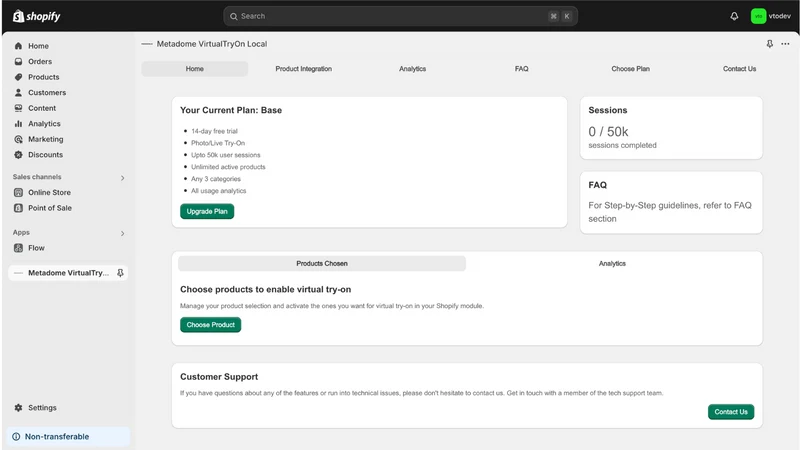Click the Non-transferable info icon
800x450 pixels.
(x=16, y=437)
